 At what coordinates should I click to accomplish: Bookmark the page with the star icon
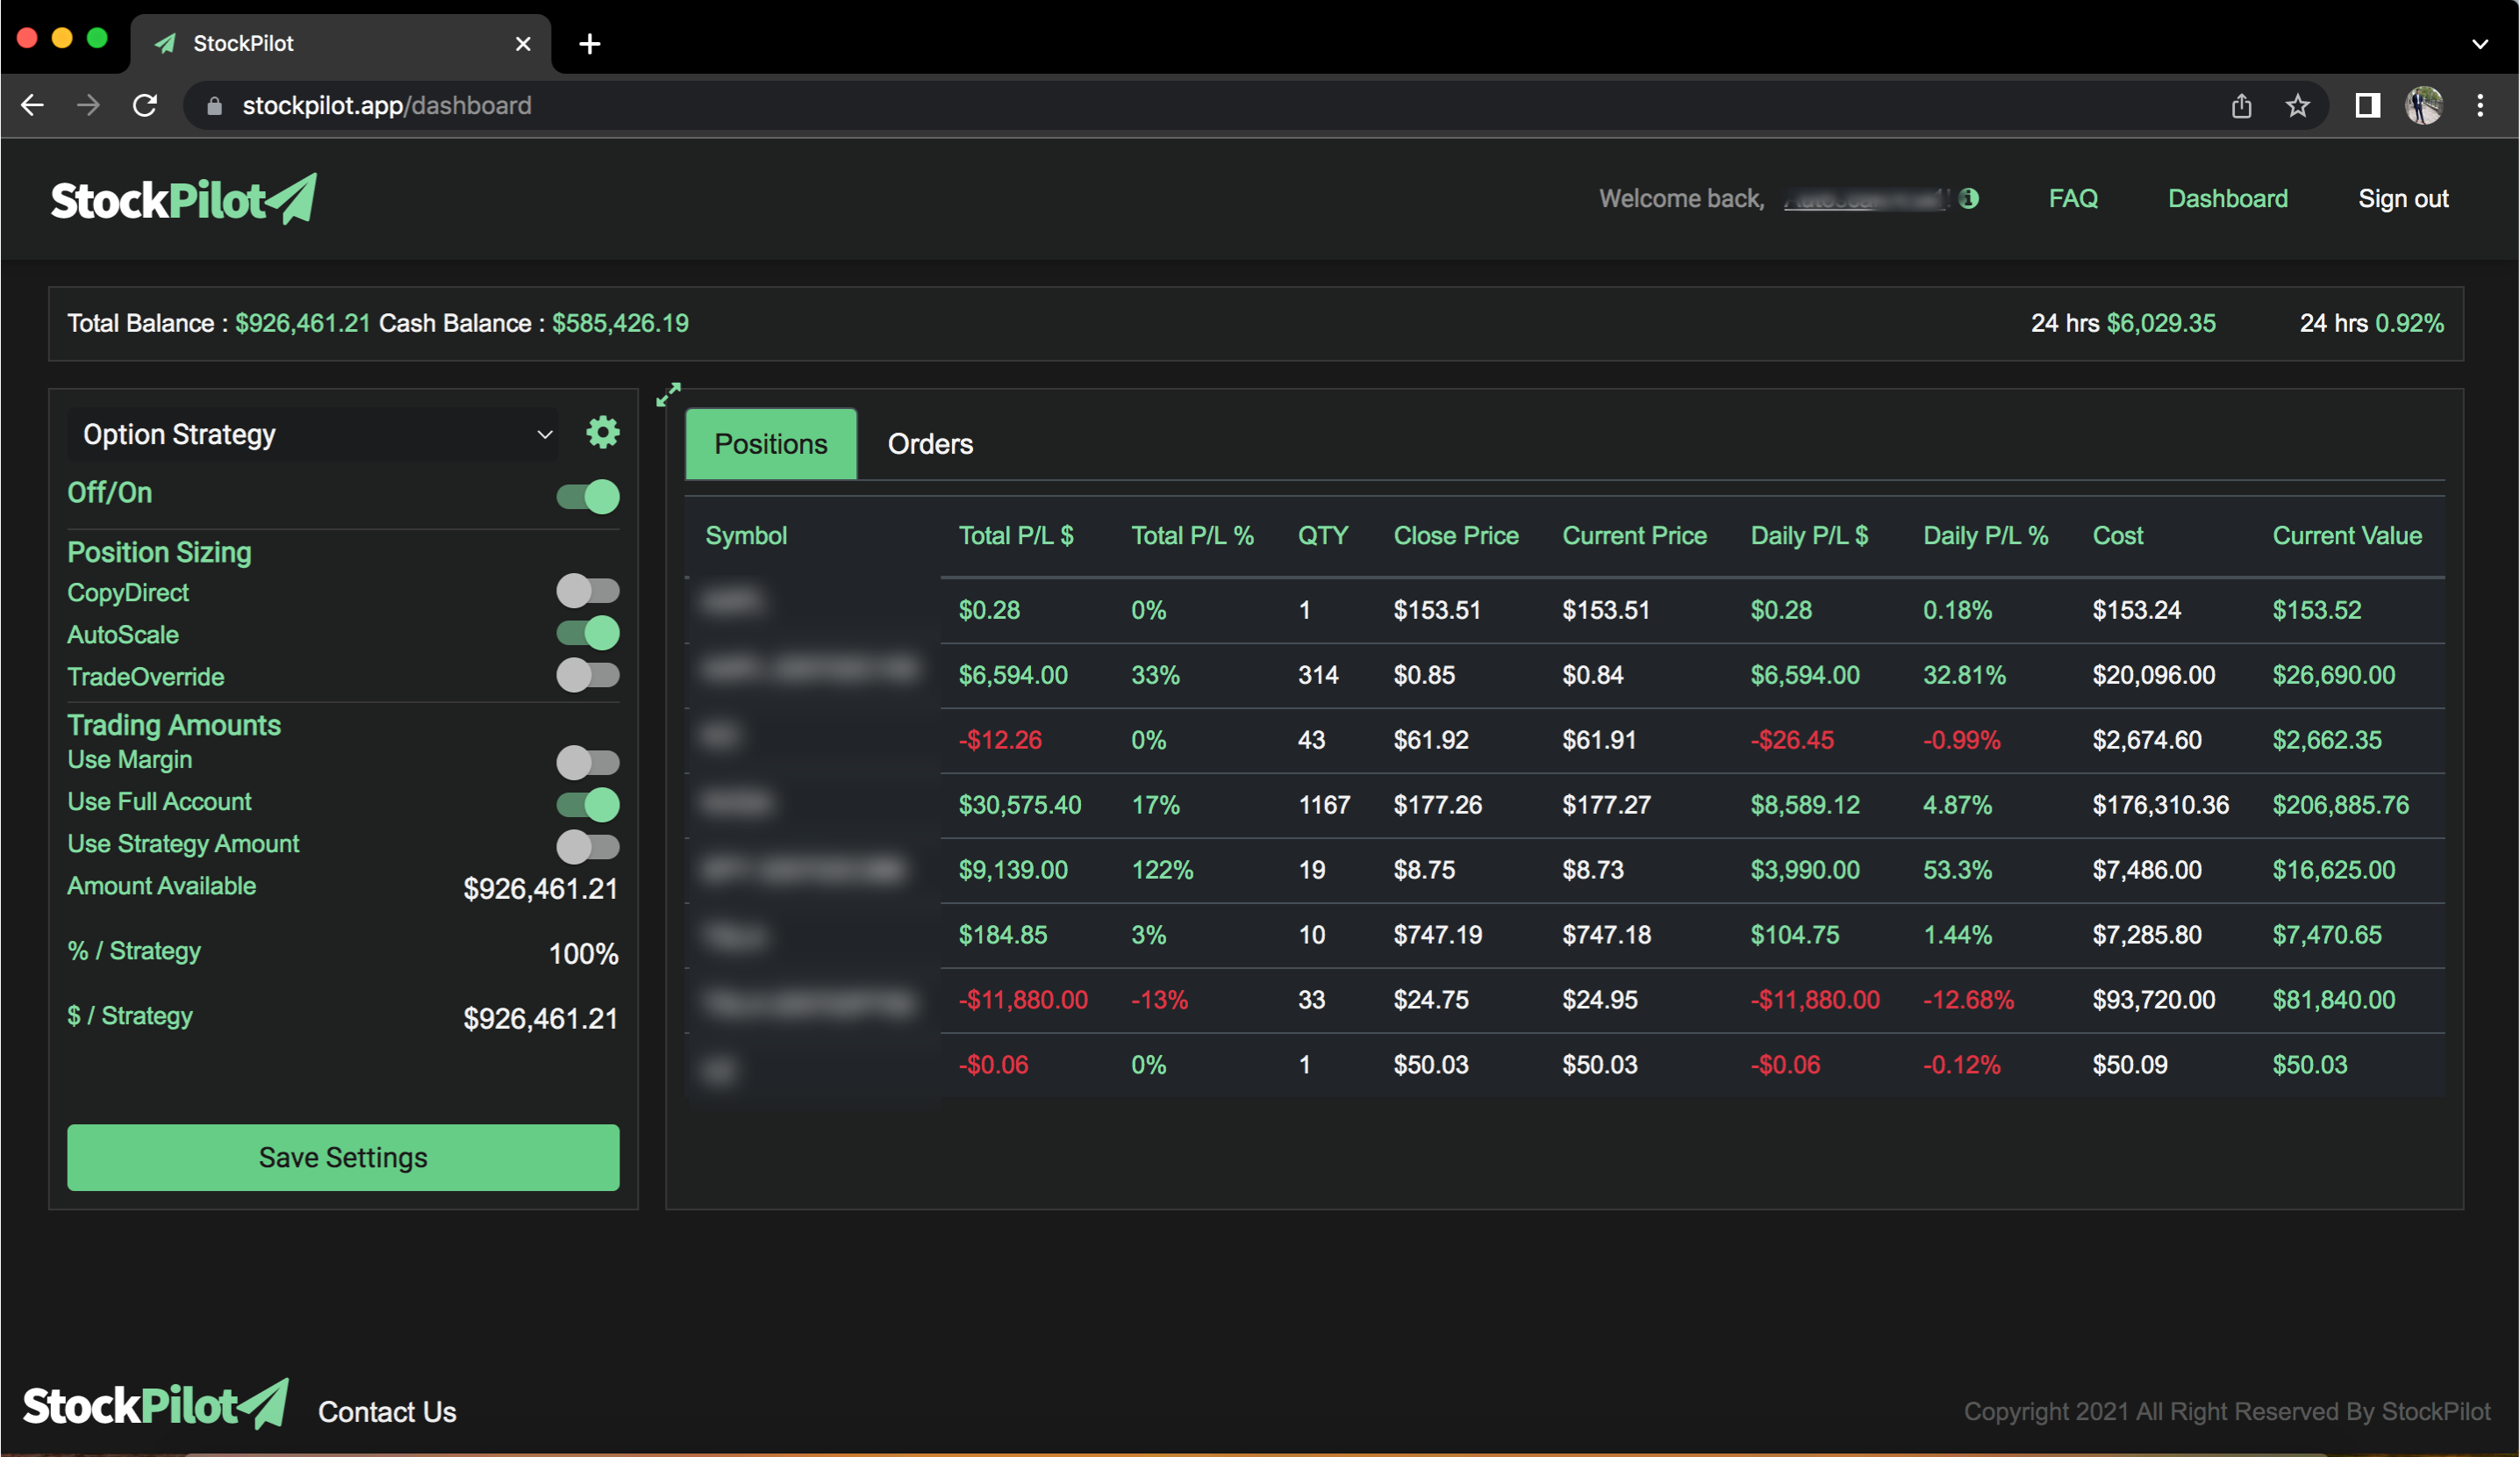tap(2297, 105)
